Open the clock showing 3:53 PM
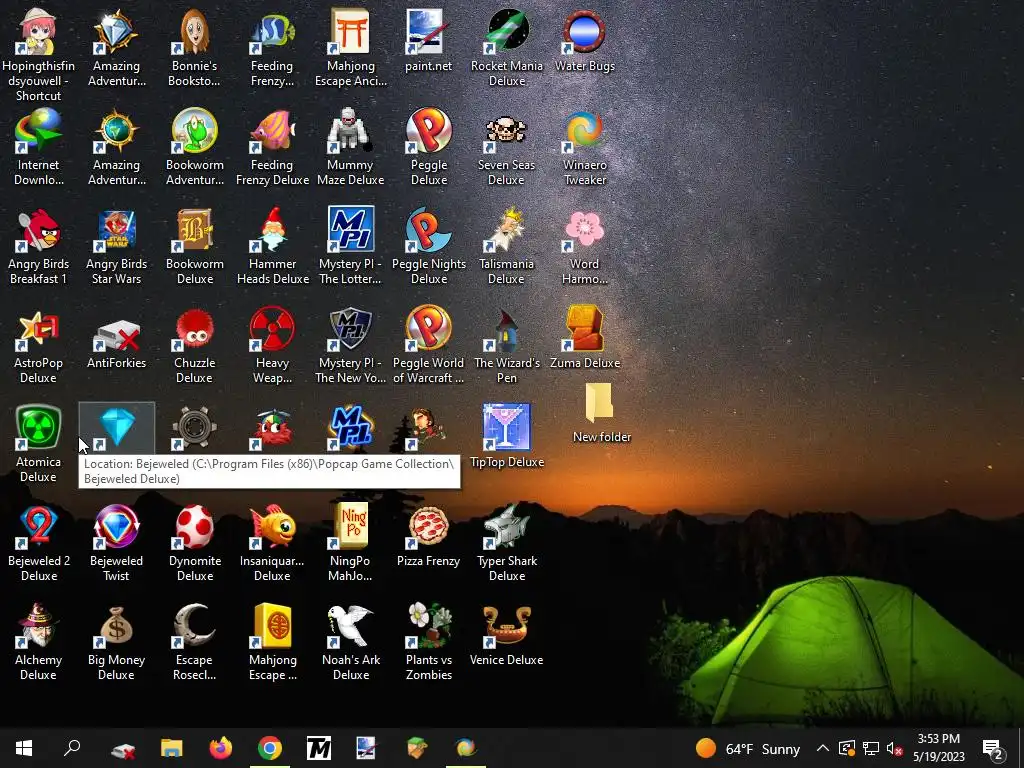Screen dimensions: 1024x768 [938, 748]
